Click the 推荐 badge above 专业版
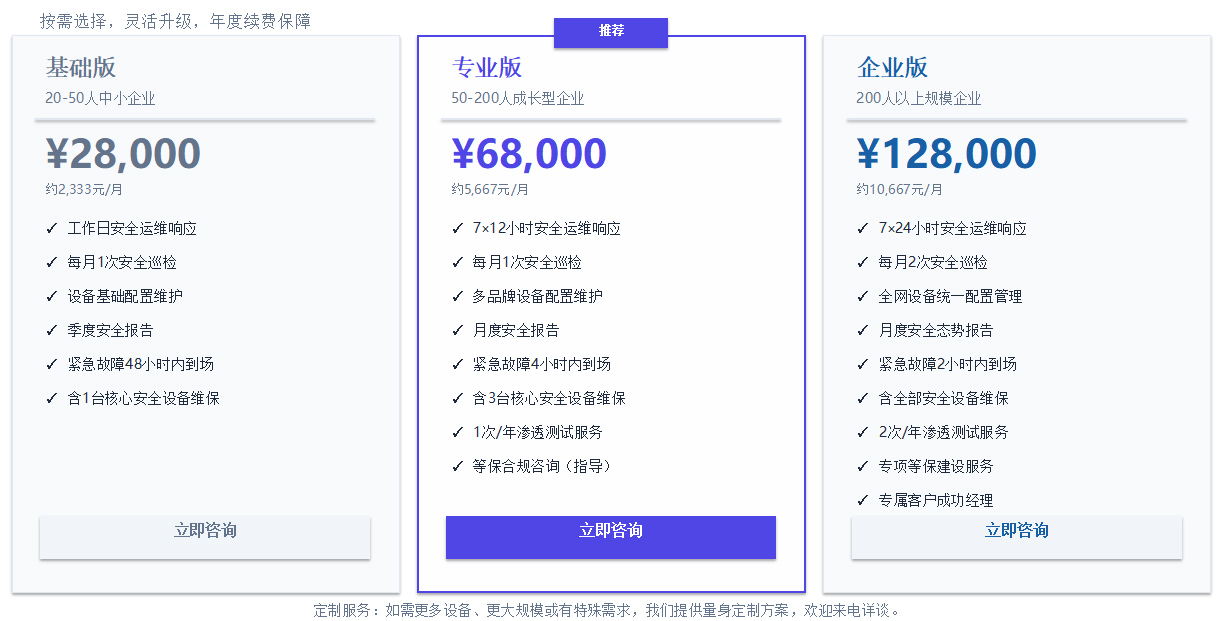The width and height of the screenshot is (1221, 621). coord(611,31)
